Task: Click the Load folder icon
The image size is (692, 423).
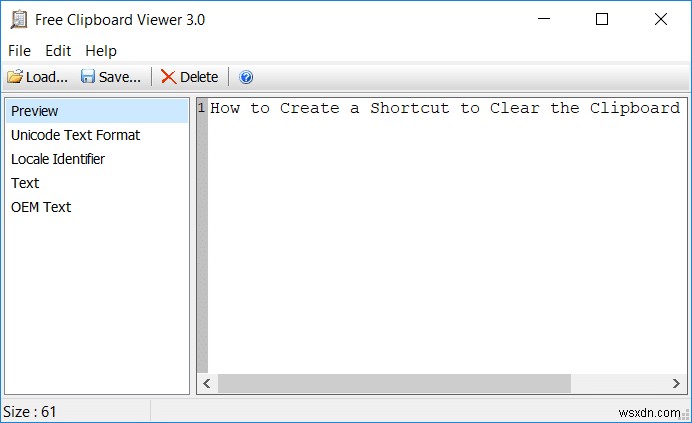Action: (x=15, y=77)
